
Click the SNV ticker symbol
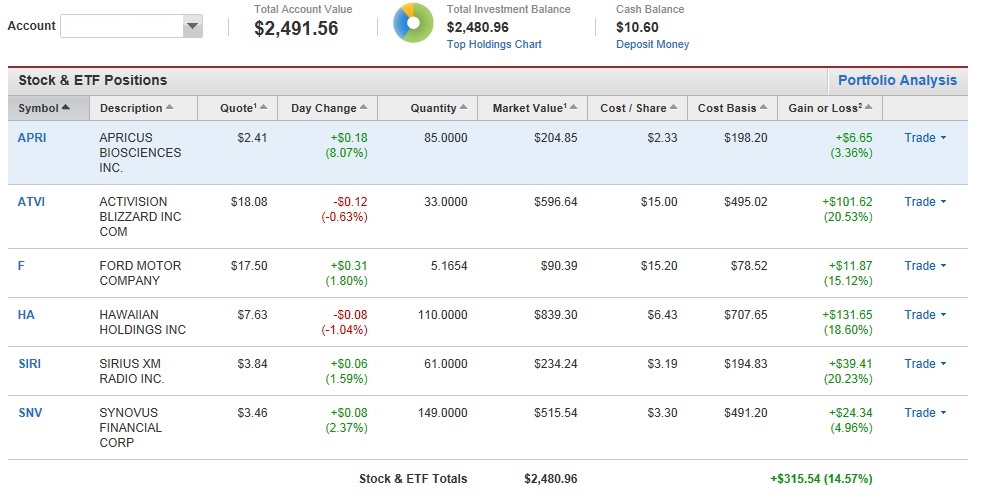point(29,413)
